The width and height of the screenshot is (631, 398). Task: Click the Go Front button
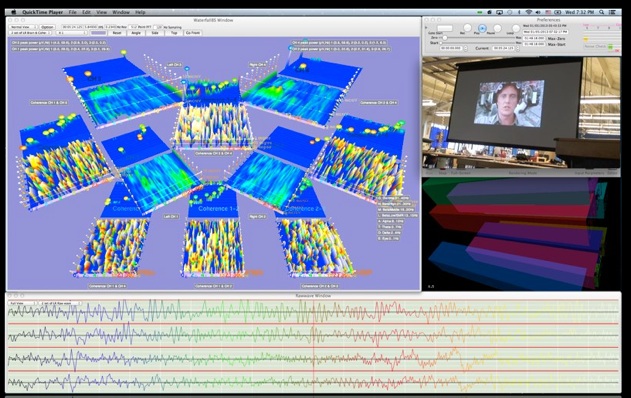(193, 33)
